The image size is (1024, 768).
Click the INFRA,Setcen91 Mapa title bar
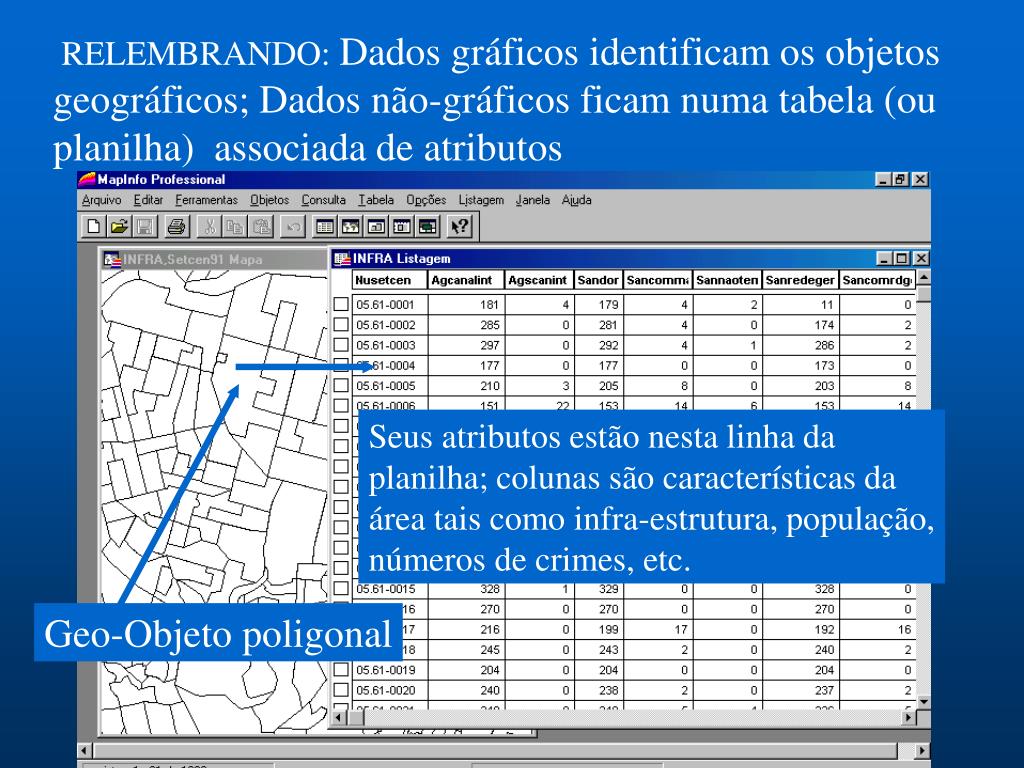215,260
